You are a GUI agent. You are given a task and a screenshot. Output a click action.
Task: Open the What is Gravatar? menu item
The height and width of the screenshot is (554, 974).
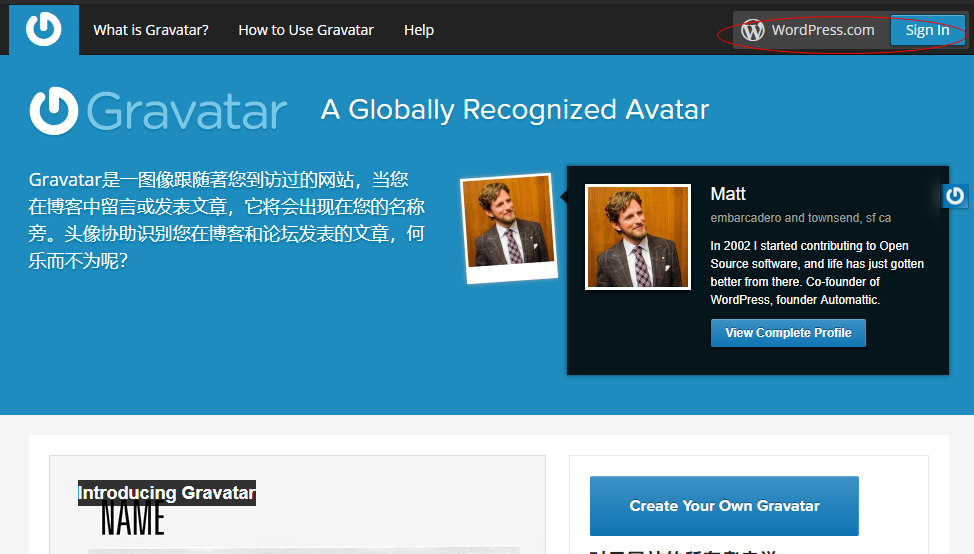point(151,30)
